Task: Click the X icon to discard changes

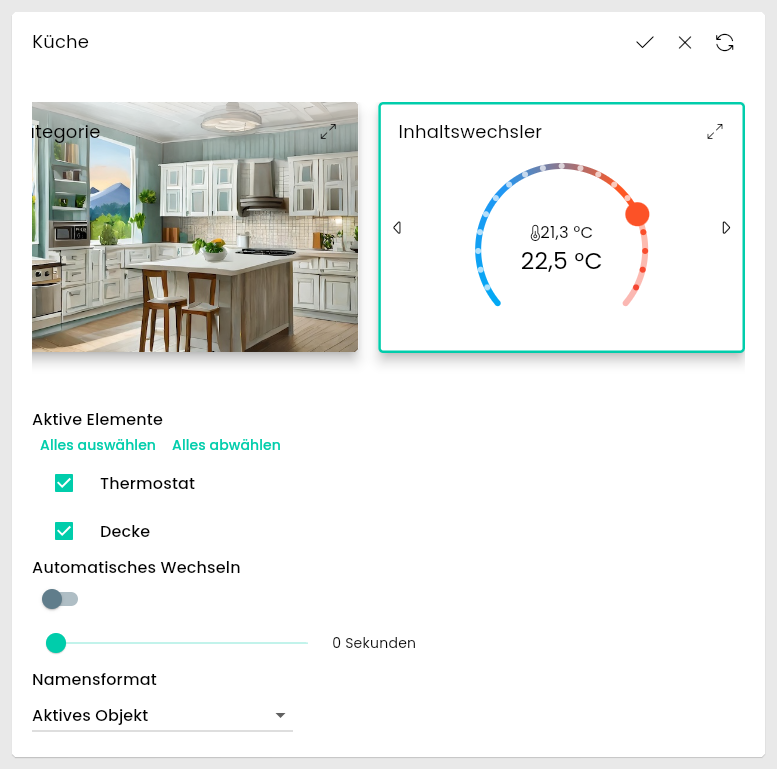Action: pyautogui.click(x=685, y=42)
